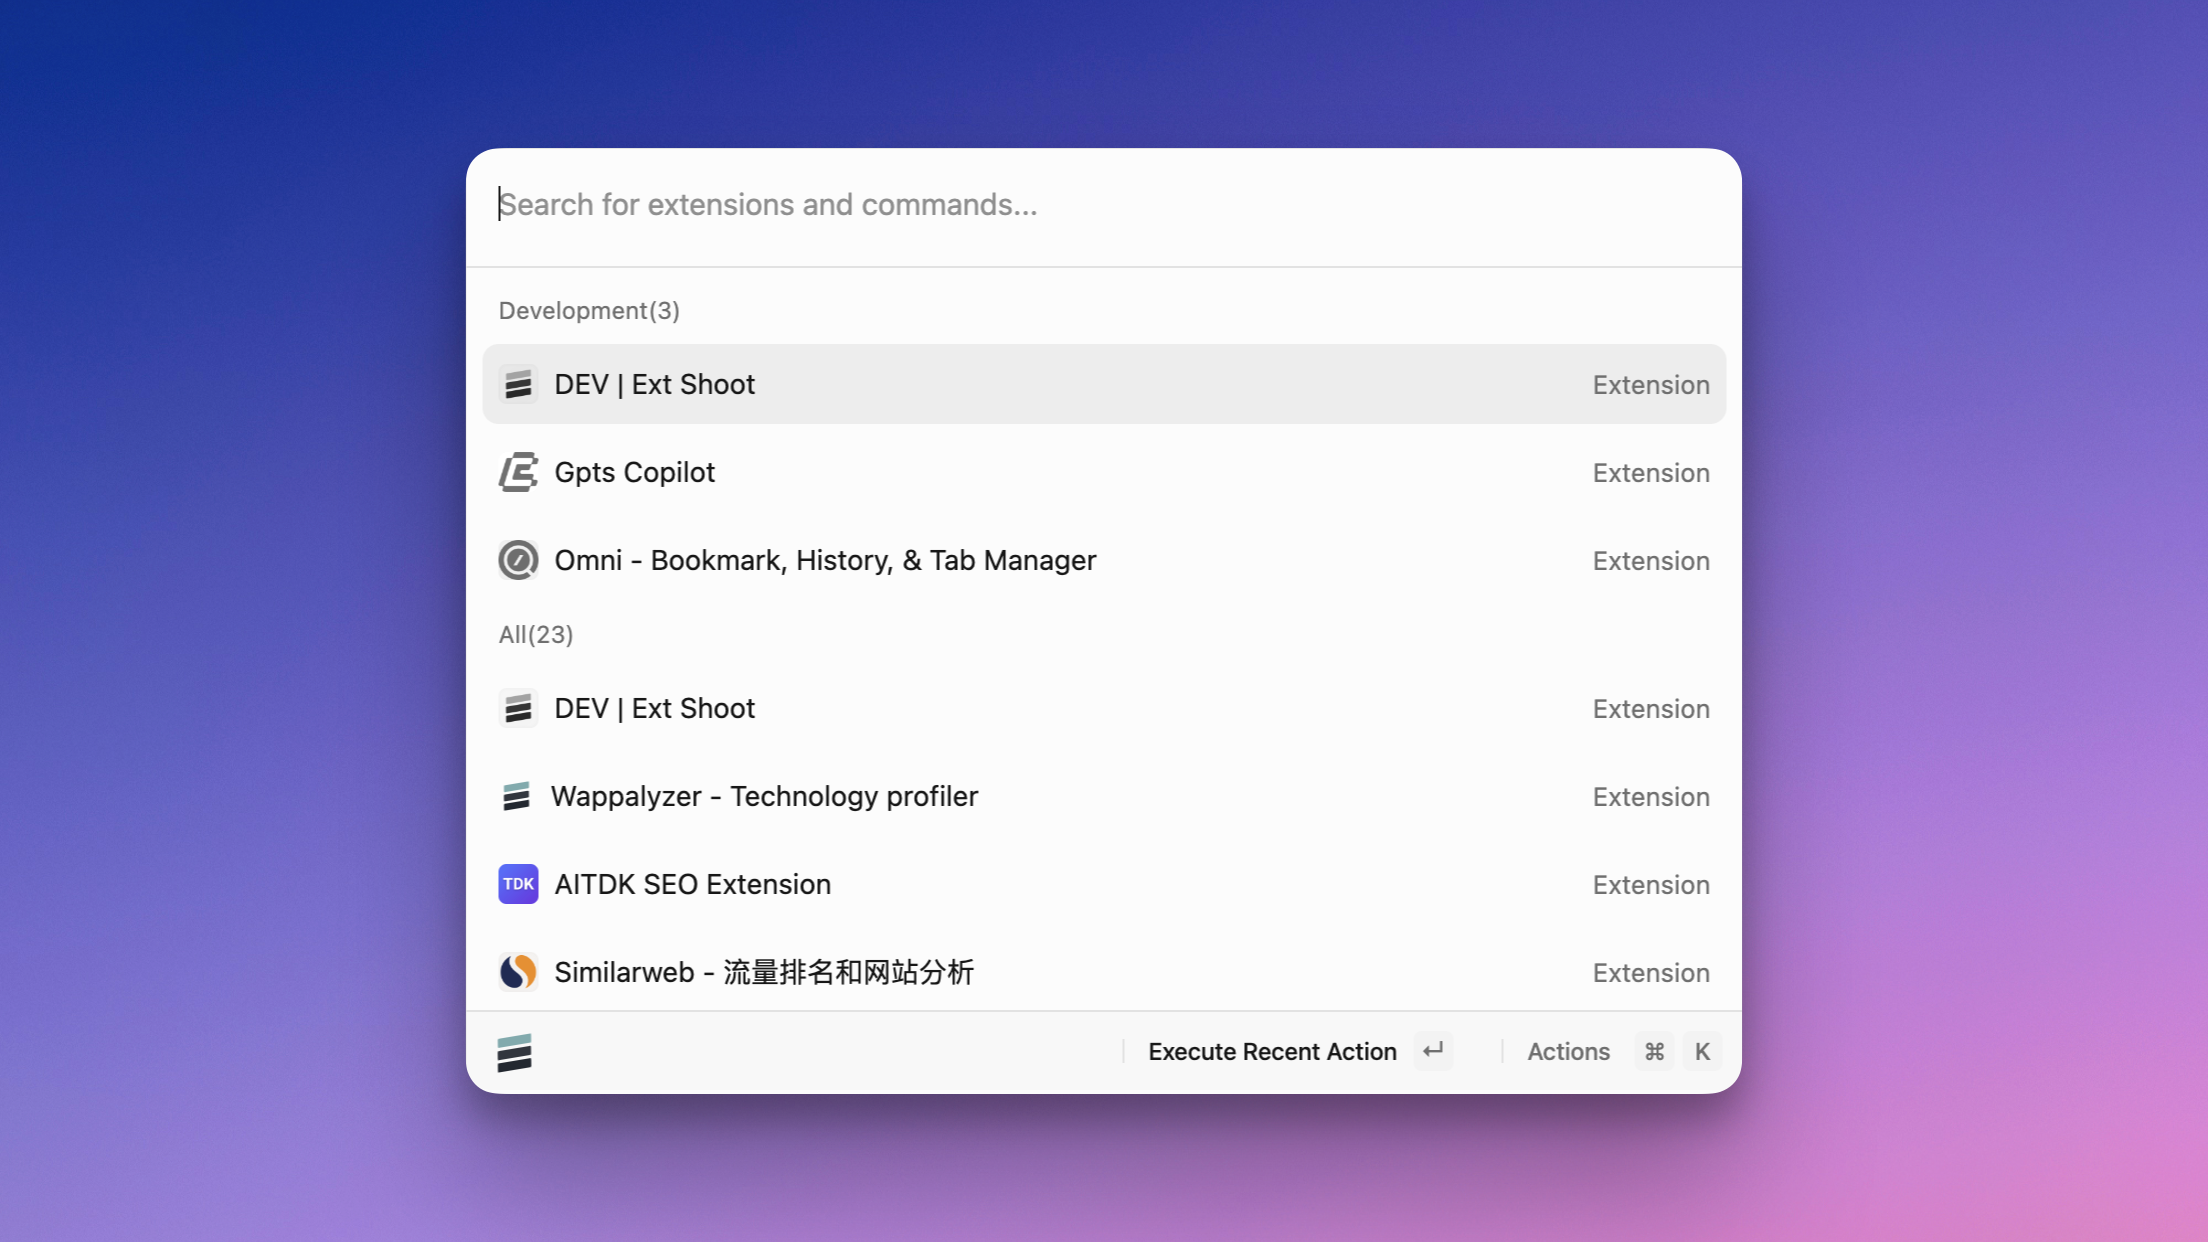Click the K key badge
This screenshot has height=1242, width=2208.
point(1702,1051)
